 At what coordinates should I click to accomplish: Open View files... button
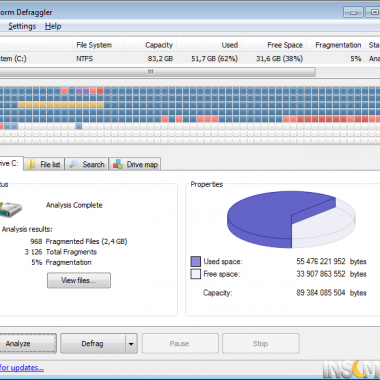click(79, 280)
